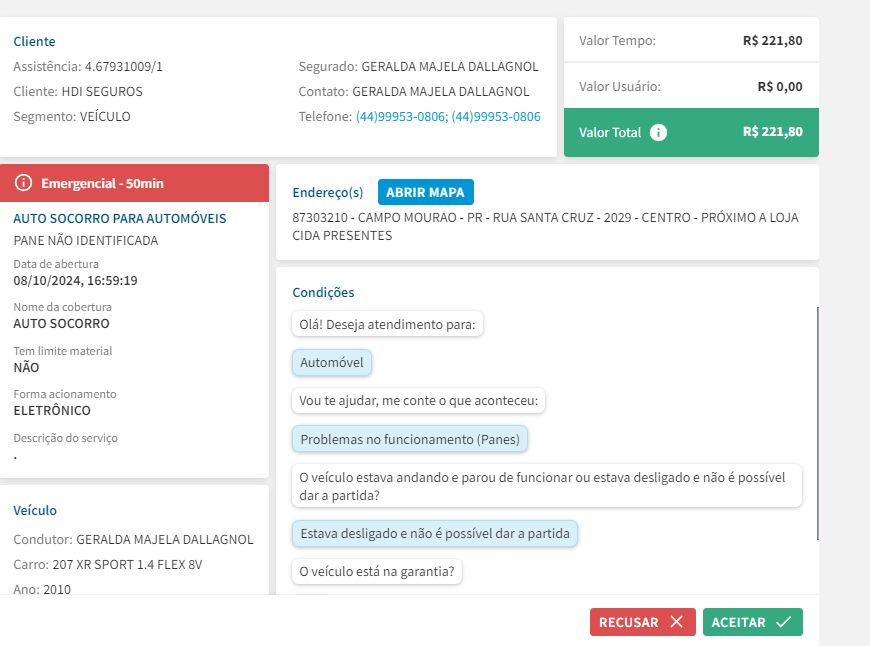Pick the 'Estava desligado' answer bubble
Image resolution: width=870 pixels, height=646 pixels.
pos(434,533)
